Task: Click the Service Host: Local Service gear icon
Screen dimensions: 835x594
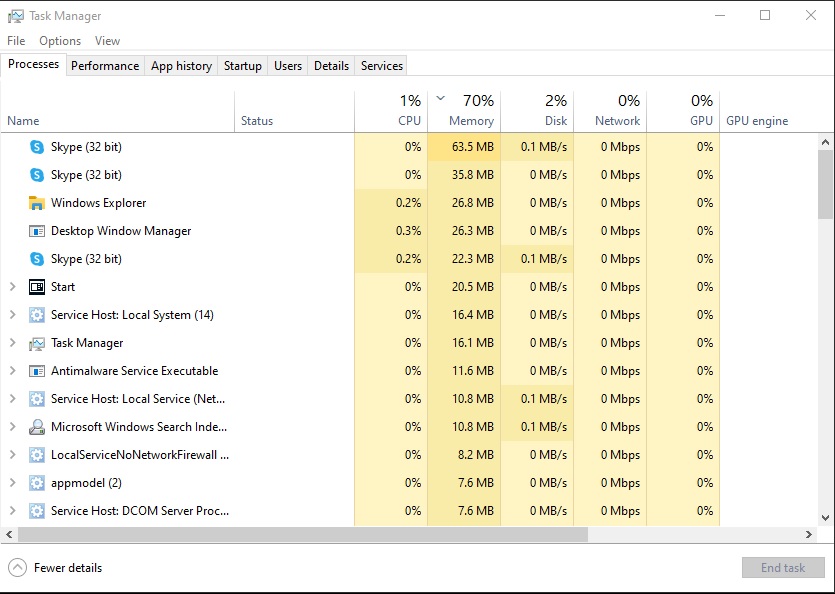Action: [37, 399]
